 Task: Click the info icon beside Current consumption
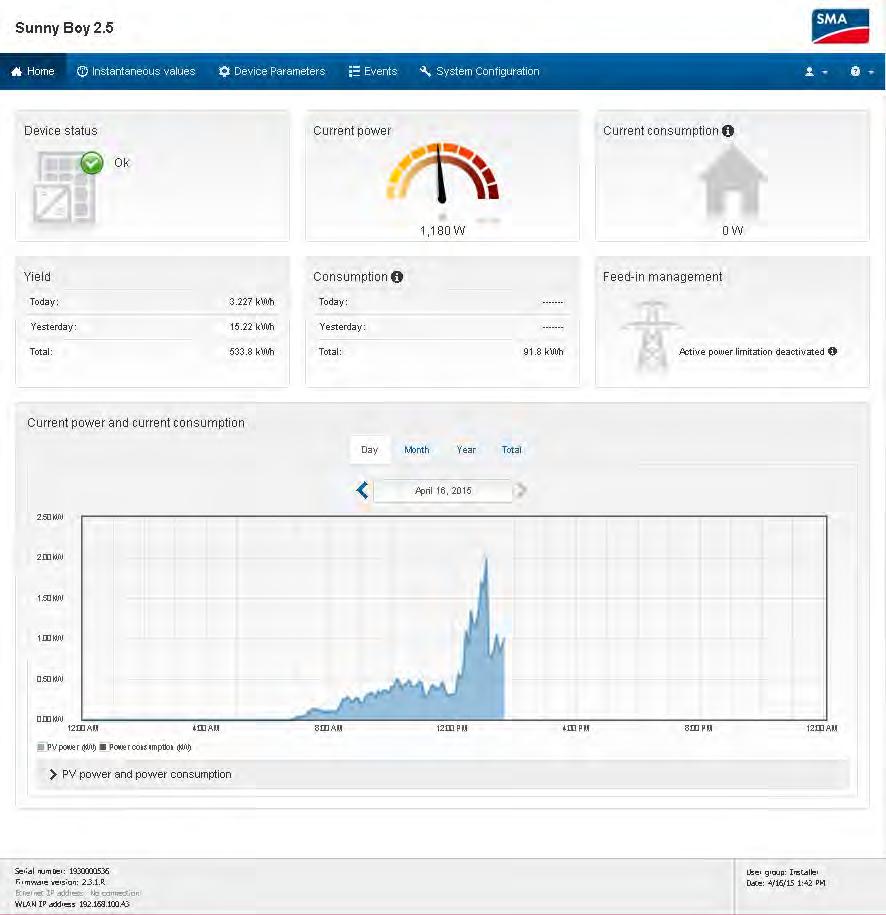728,131
